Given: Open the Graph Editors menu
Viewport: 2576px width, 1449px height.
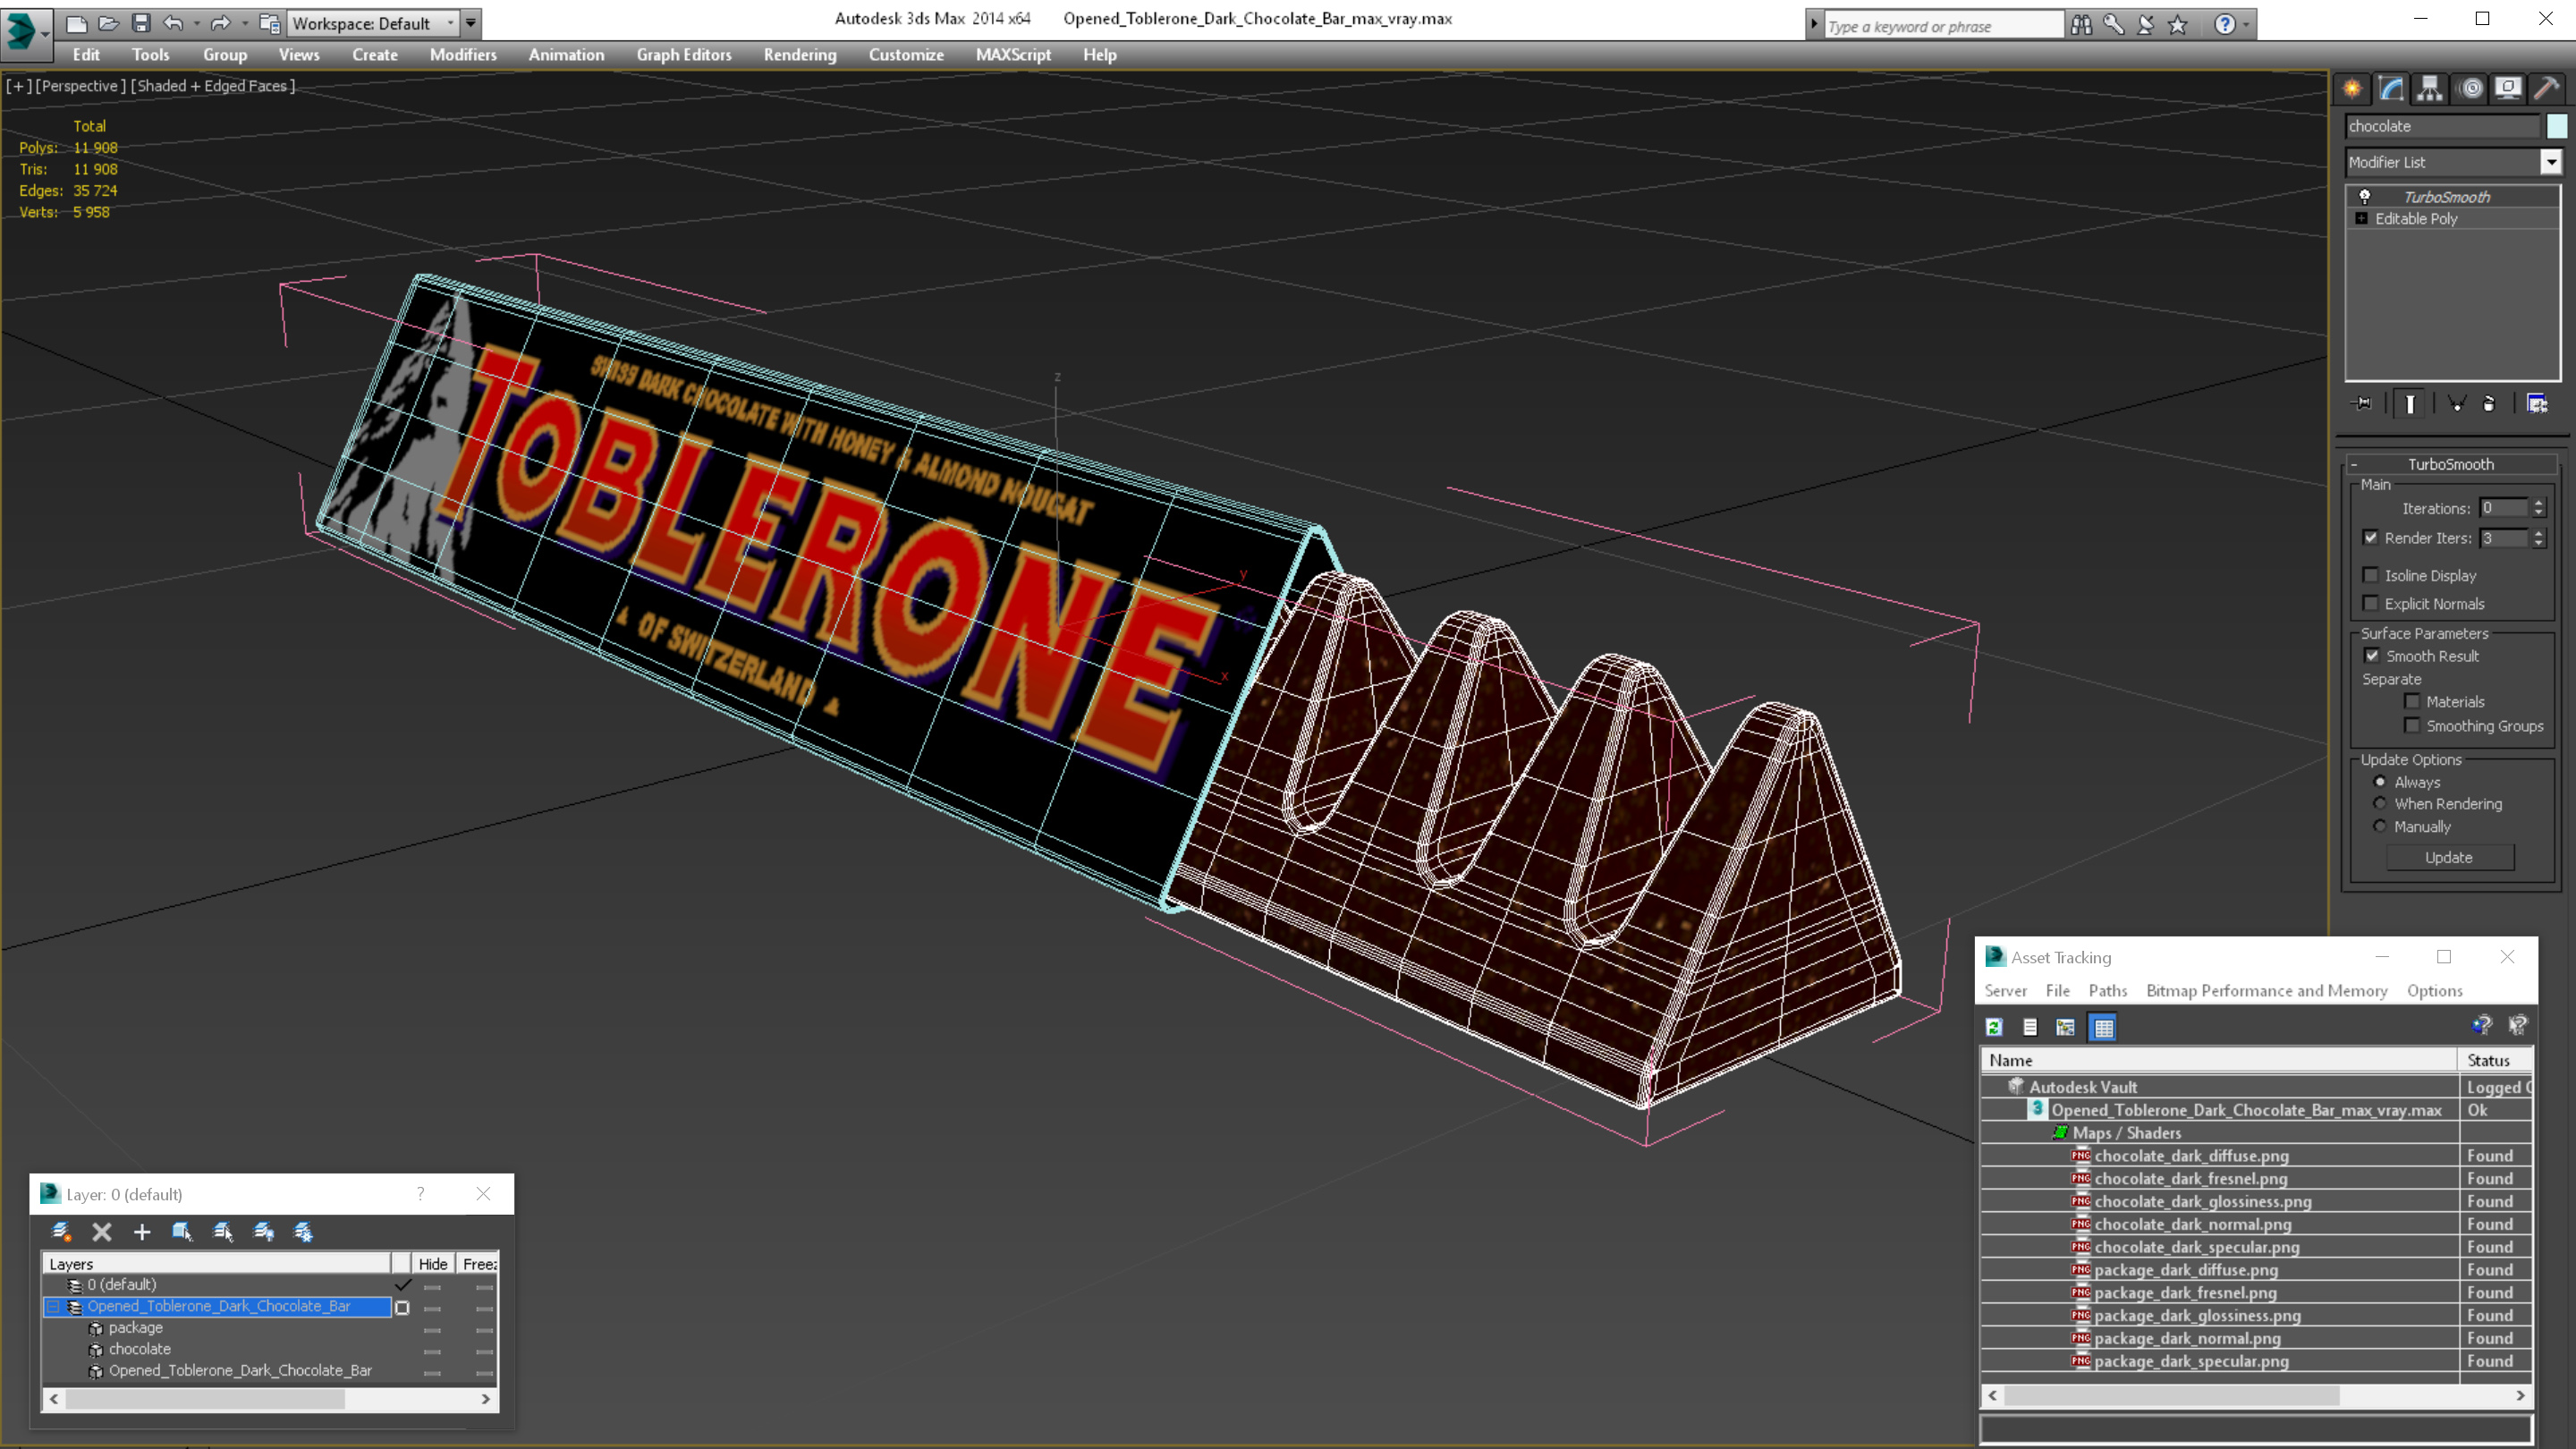Looking at the screenshot, I should coord(684,55).
